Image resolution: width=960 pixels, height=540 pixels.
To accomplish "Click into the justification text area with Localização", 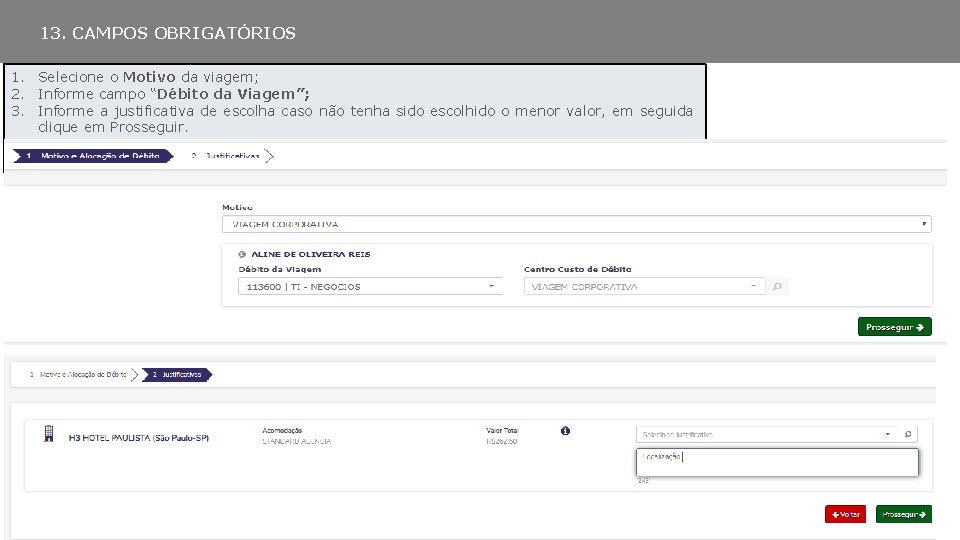I will click(777, 462).
